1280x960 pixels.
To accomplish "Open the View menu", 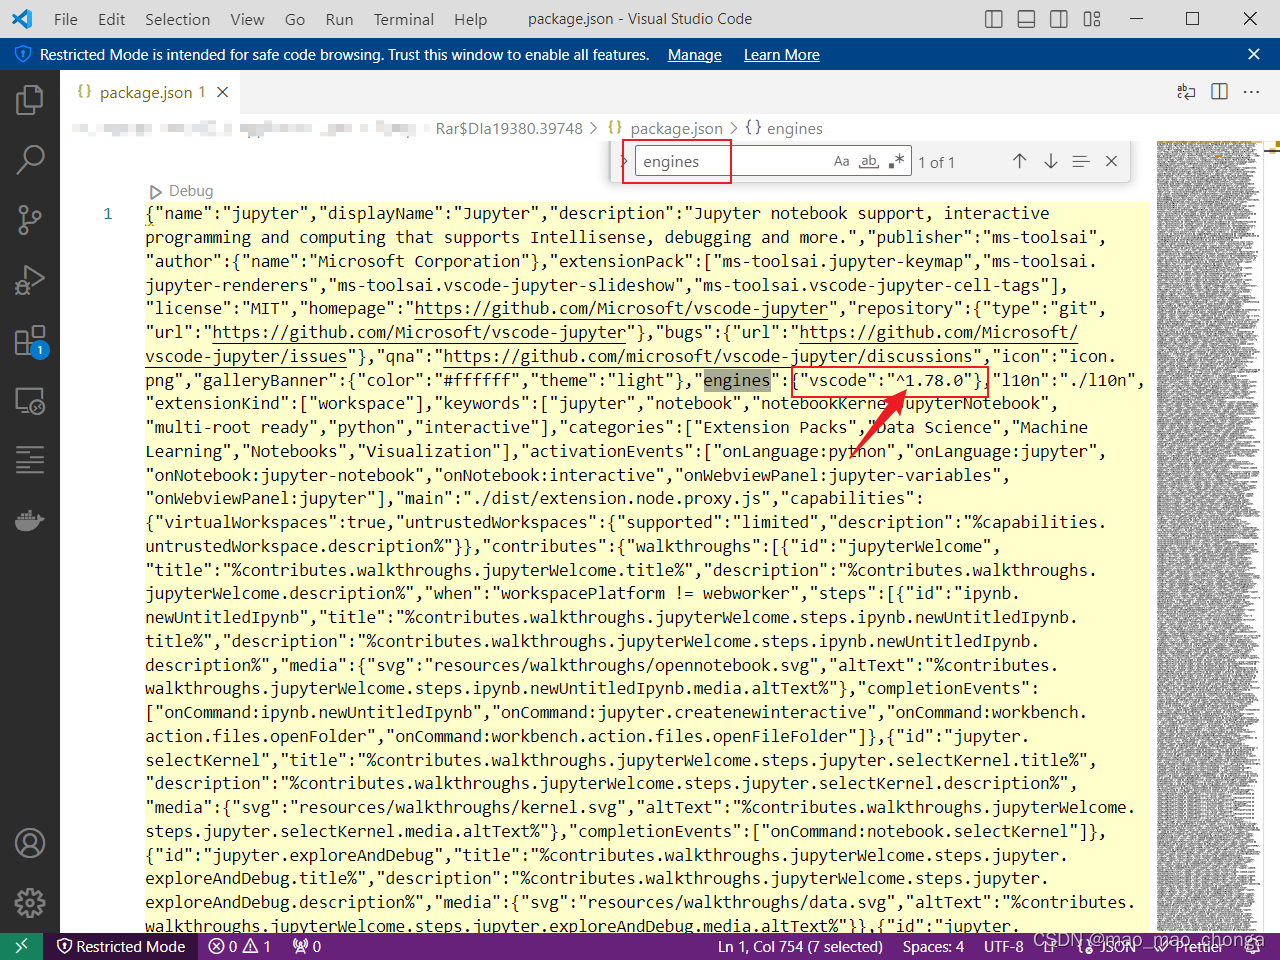I will pos(247,19).
